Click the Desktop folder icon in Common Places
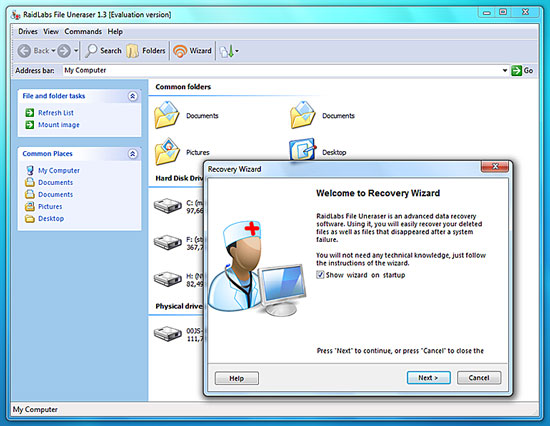550x426 pixels. coord(30,219)
